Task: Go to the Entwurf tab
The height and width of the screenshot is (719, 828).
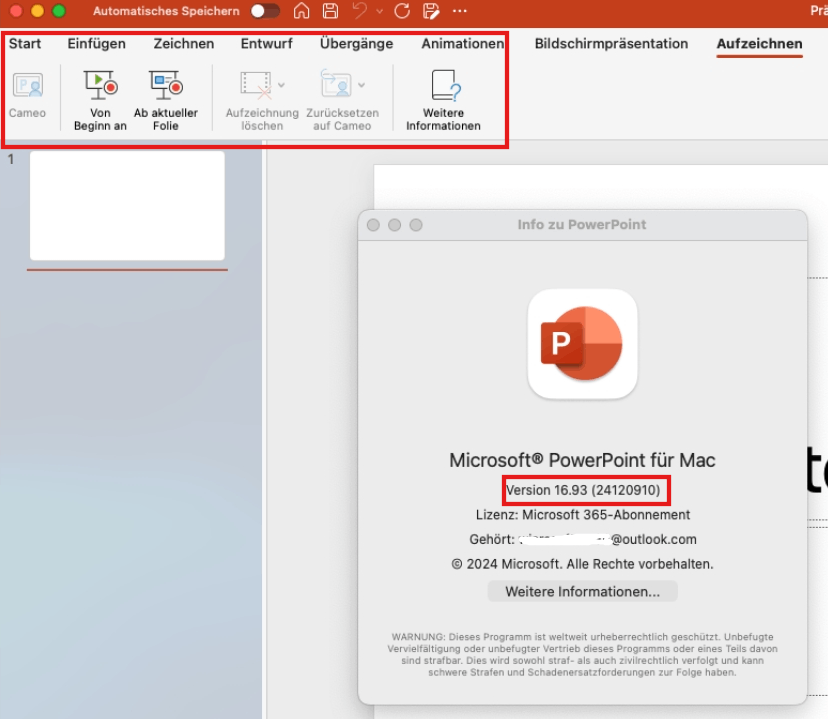Action: (267, 43)
